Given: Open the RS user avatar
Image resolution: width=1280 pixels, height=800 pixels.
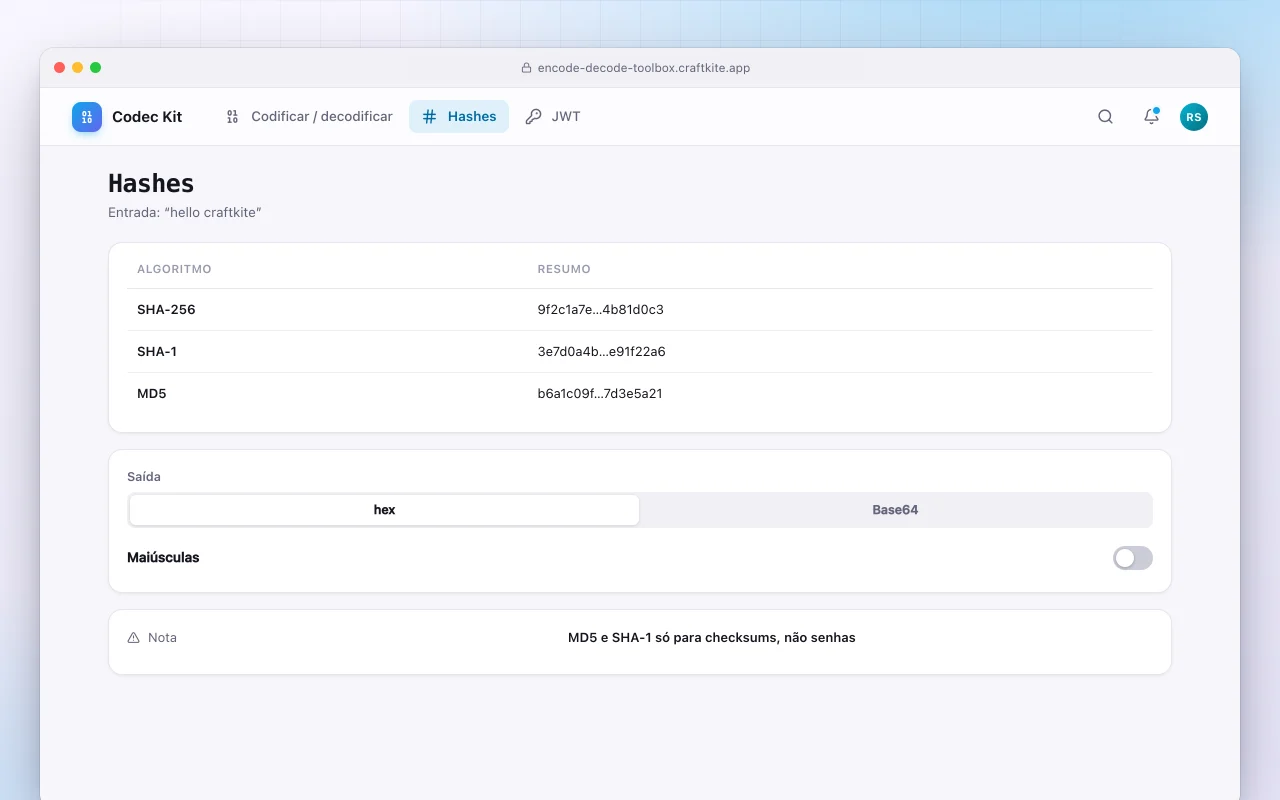Looking at the screenshot, I should tap(1193, 117).
